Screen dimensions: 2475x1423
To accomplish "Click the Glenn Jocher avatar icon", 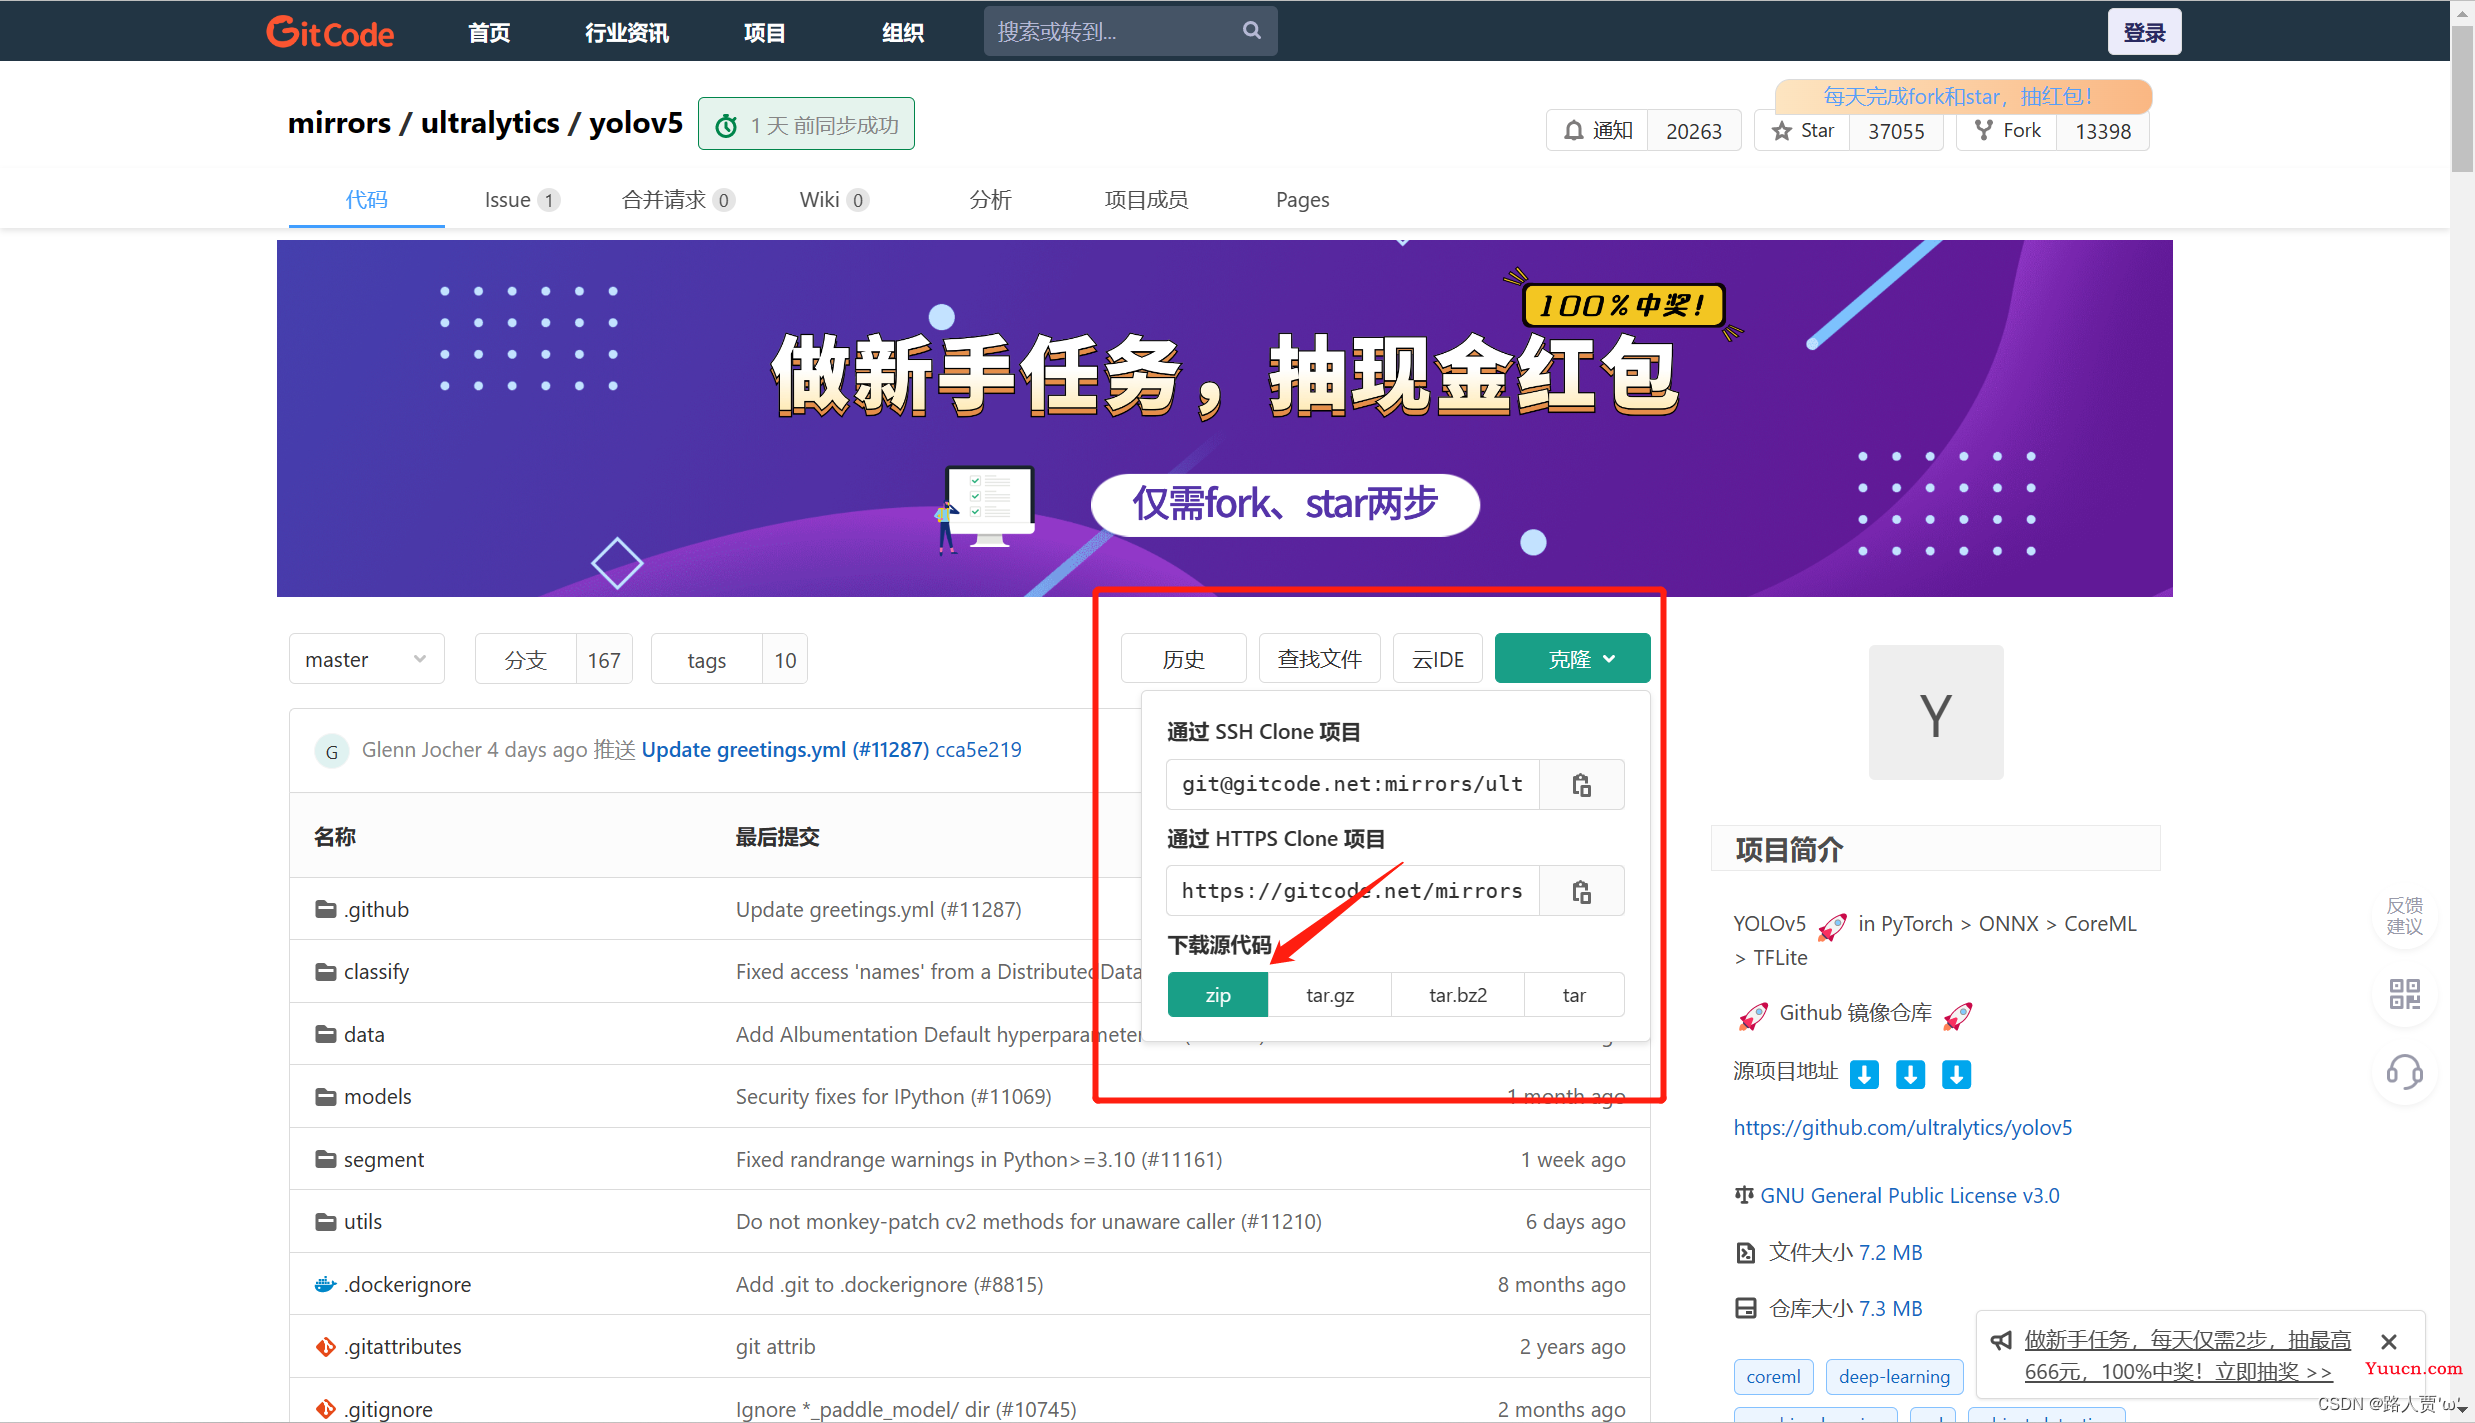I will pos(331,751).
